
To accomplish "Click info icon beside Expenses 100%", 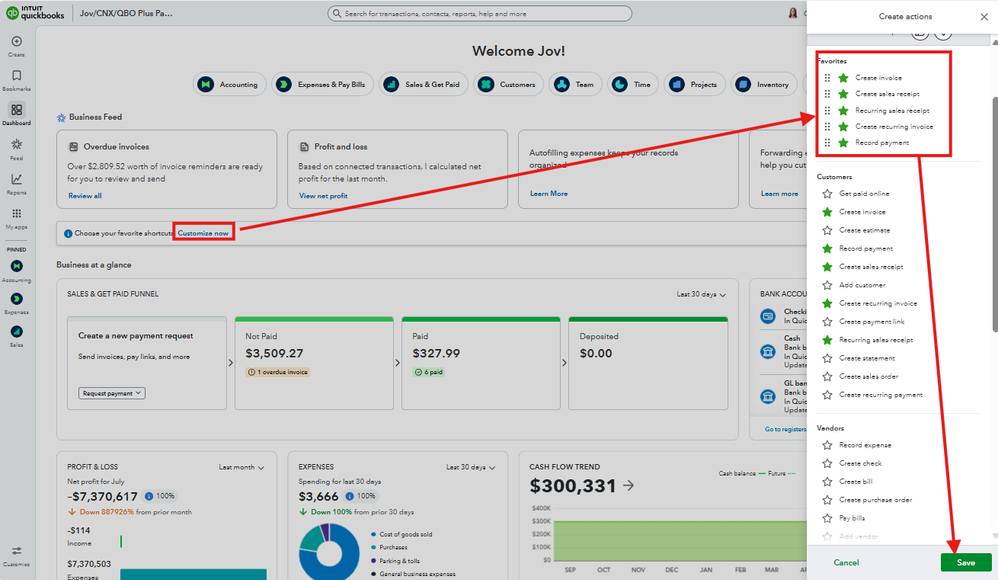I will click(349, 496).
